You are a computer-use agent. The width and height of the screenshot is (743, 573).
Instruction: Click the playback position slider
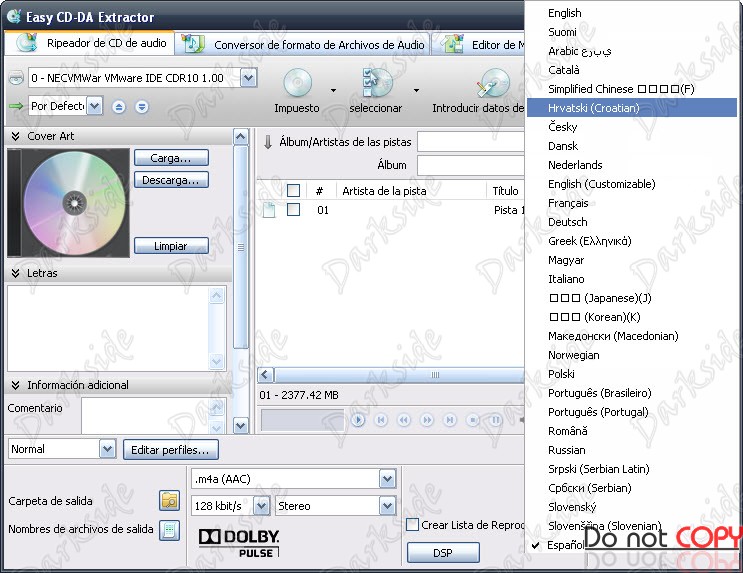coord(302,420)
